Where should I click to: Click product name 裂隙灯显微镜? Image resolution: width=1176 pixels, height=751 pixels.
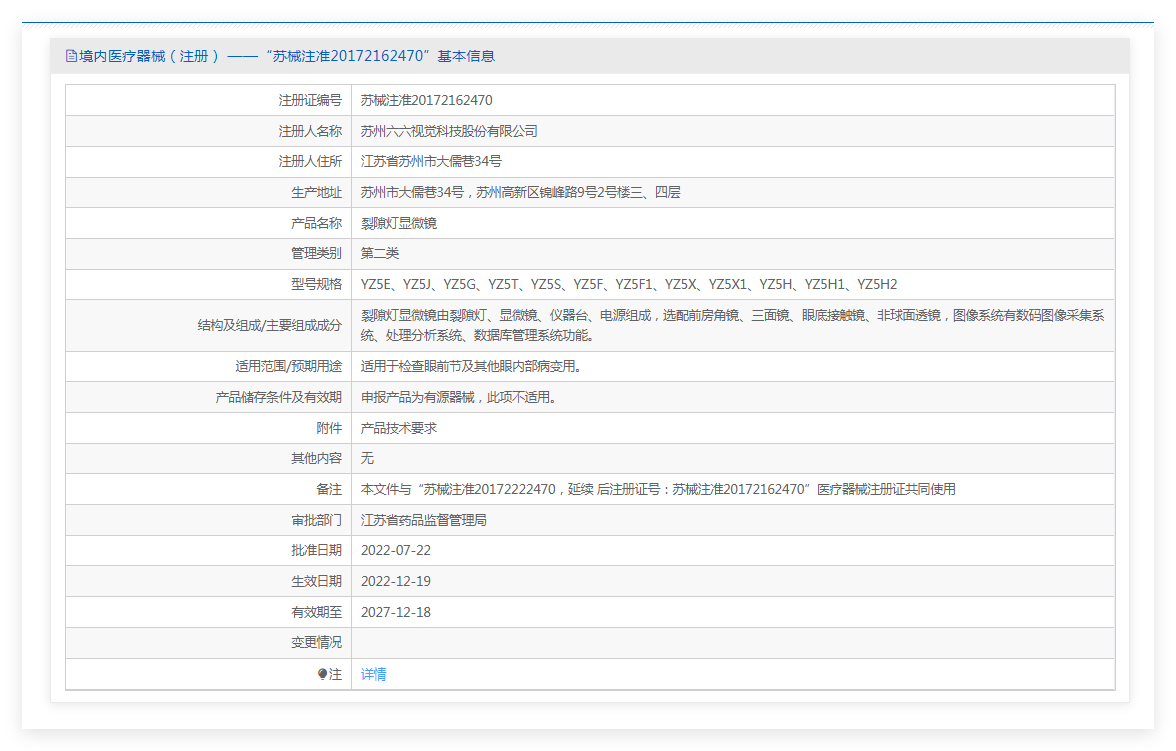coord(398,223)
